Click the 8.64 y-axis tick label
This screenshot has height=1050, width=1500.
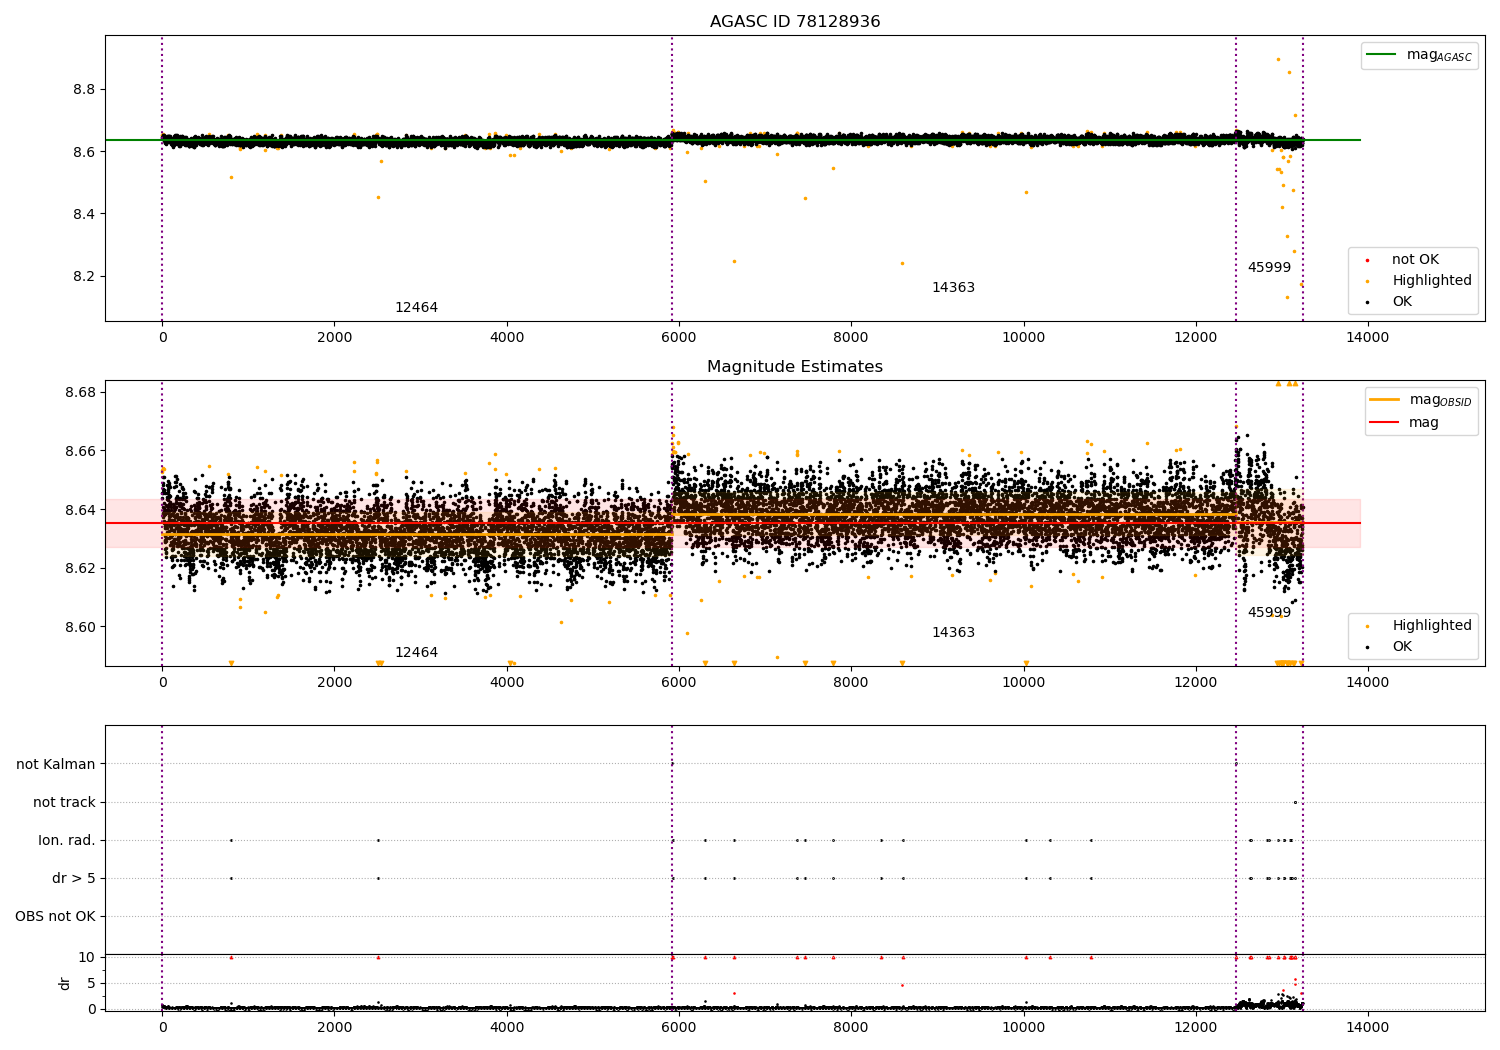pos(80,510)
